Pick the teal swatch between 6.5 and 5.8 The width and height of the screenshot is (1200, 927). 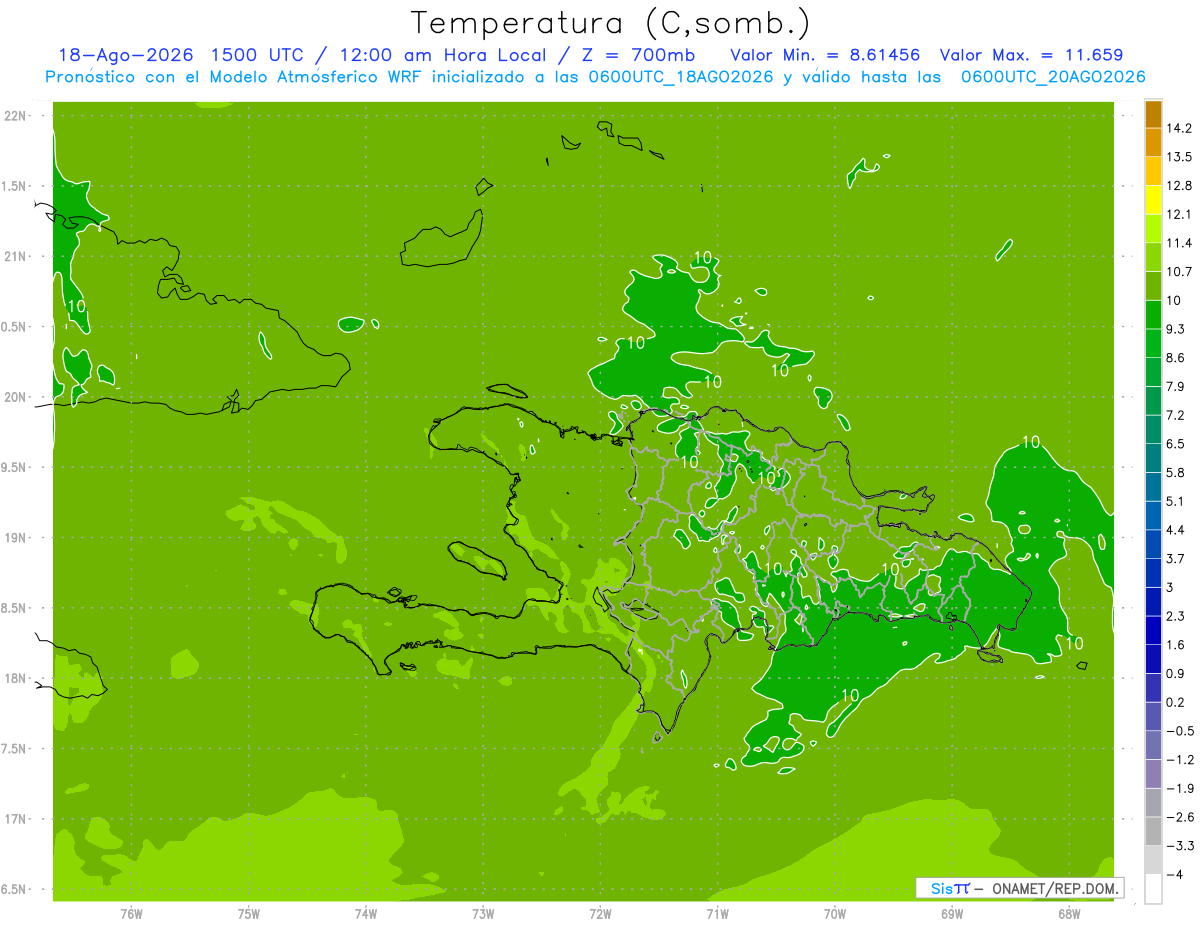[1153, 458]
